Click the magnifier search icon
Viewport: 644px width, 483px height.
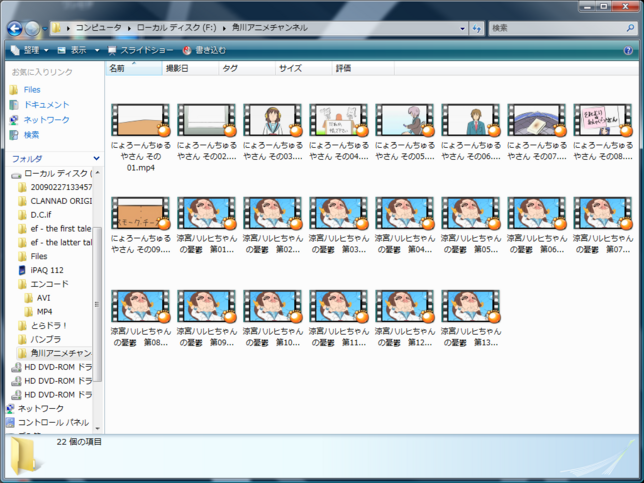click(x=630, y=28)
